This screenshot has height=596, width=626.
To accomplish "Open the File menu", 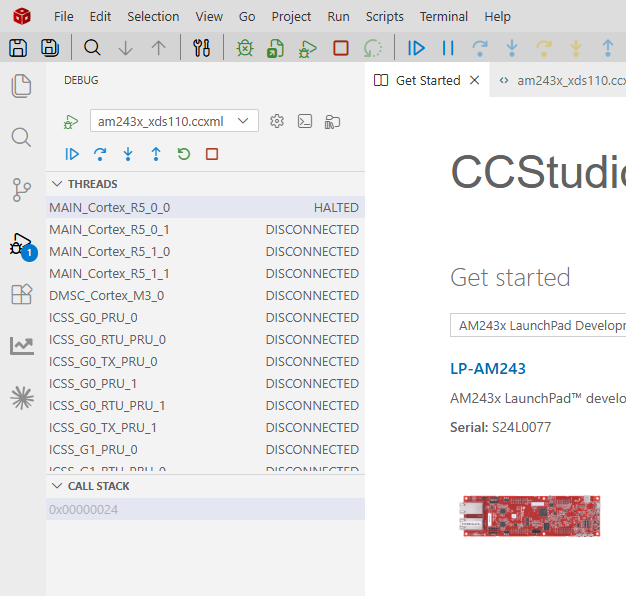I will [x=64, y=16].
